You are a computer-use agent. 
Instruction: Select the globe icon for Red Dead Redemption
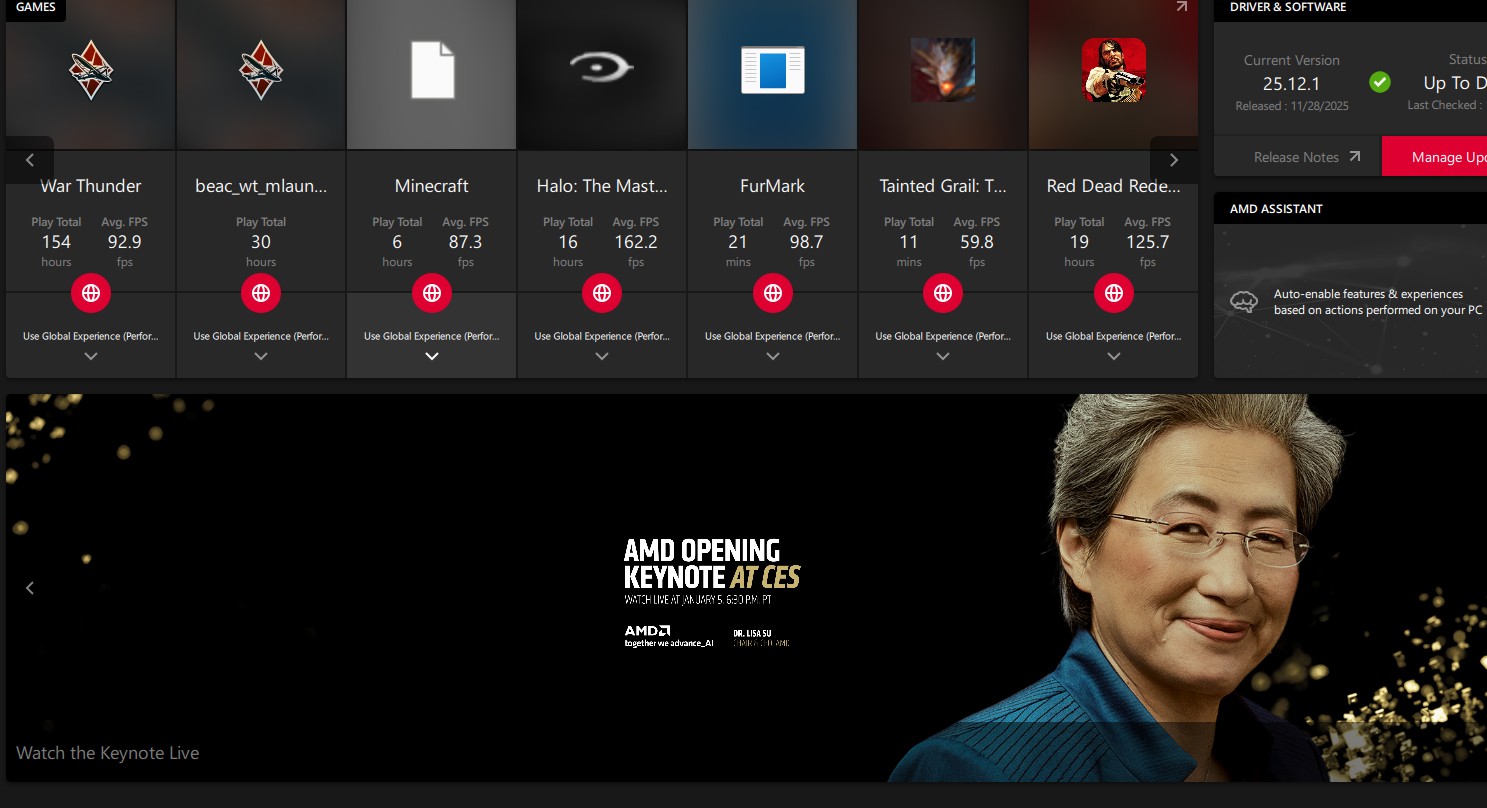(1114, 293)
